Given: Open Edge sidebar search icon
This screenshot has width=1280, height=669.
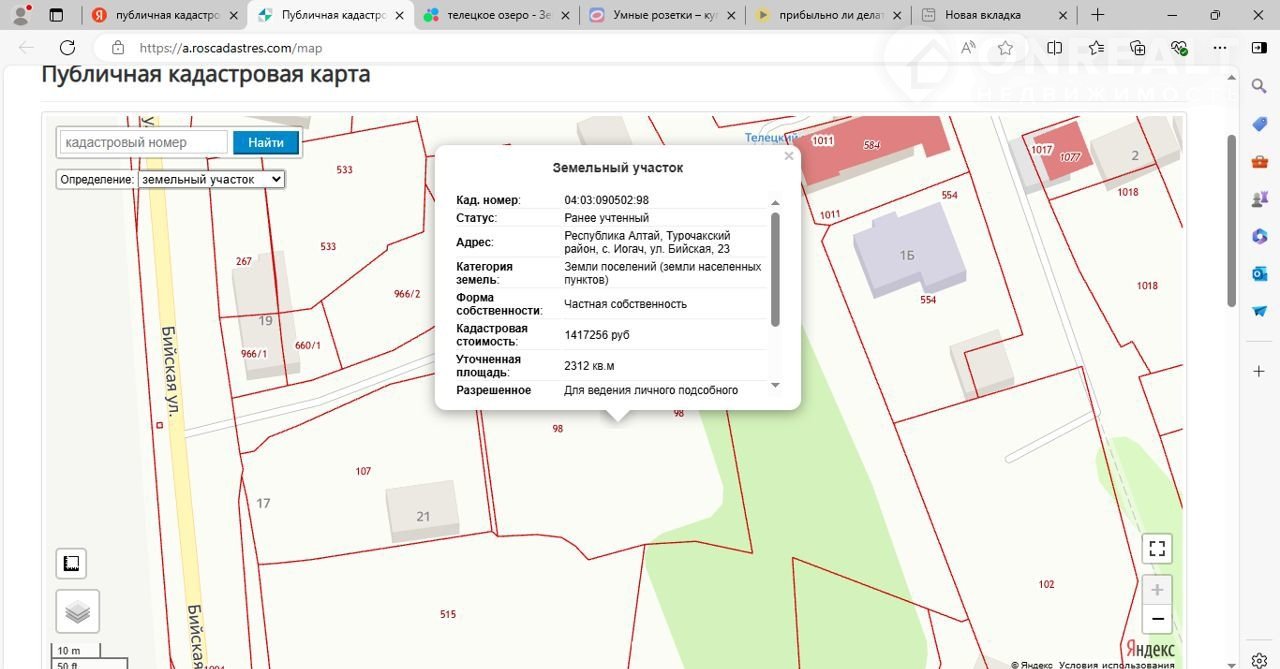Looking at the screenshot, I should pyautogui.click(x=1259, y=87).
